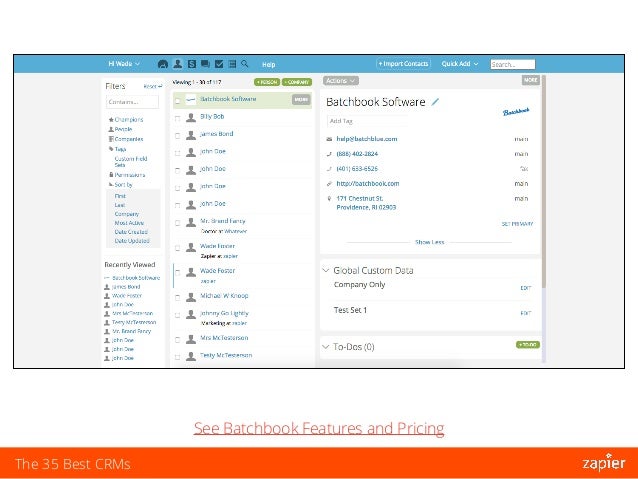Click the + Import Contacts button
This screenshot has height=479, width=638.
tap(403, 64)
